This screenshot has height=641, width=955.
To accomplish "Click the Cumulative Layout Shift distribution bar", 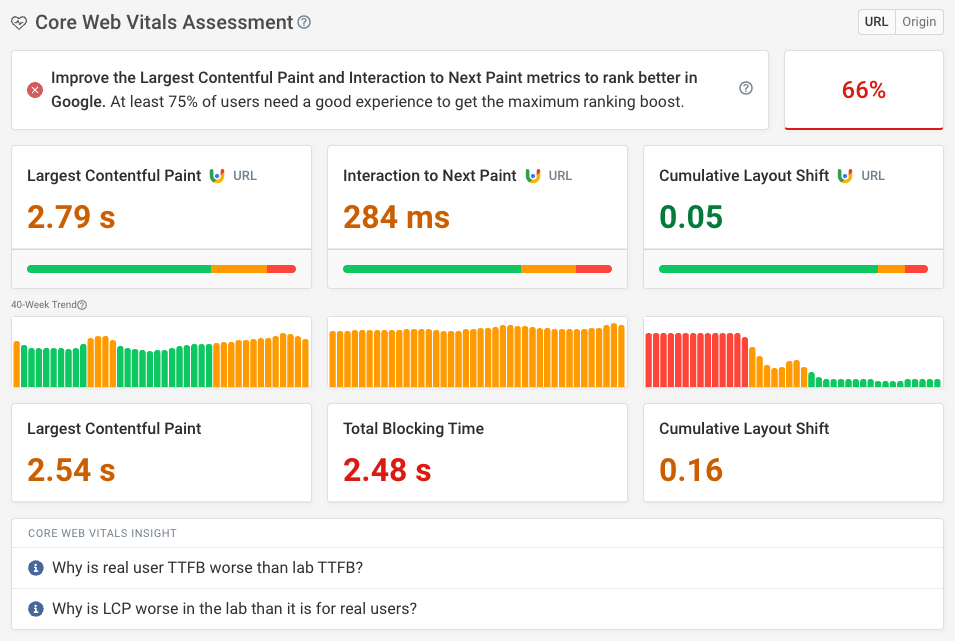I will [x=793, y=269].
